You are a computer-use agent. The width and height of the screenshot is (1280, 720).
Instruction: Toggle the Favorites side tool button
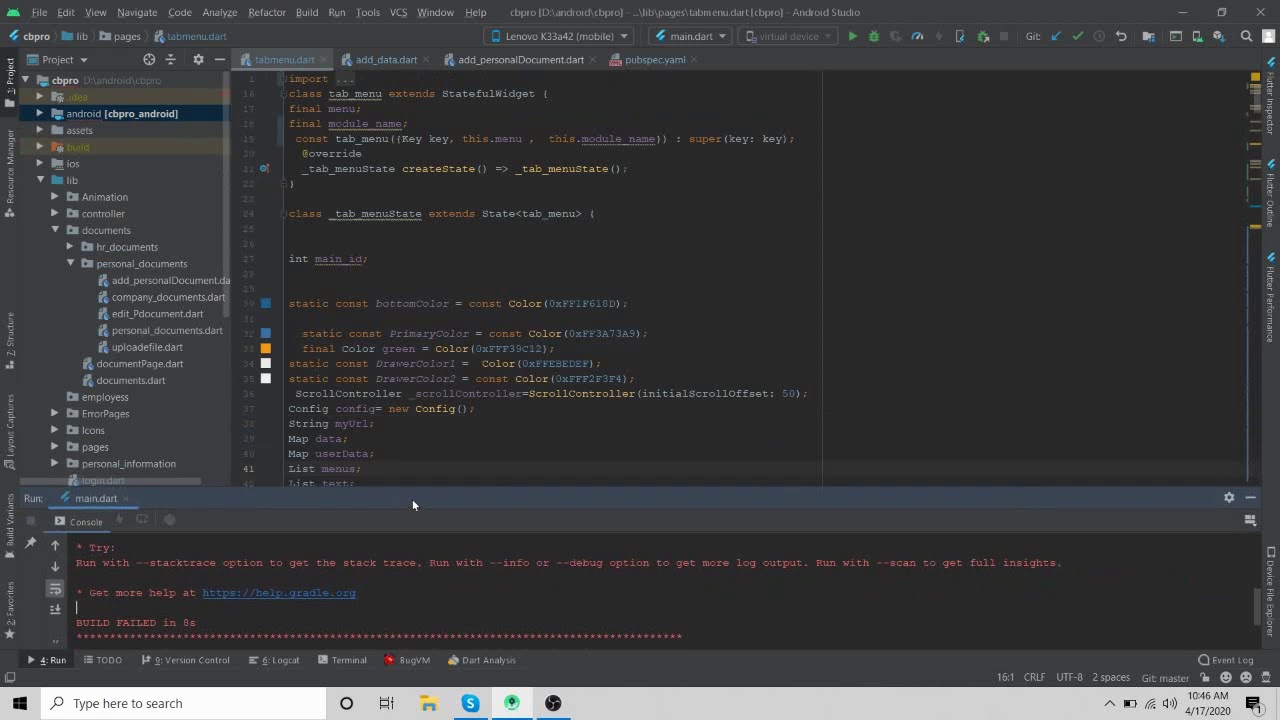10,612
